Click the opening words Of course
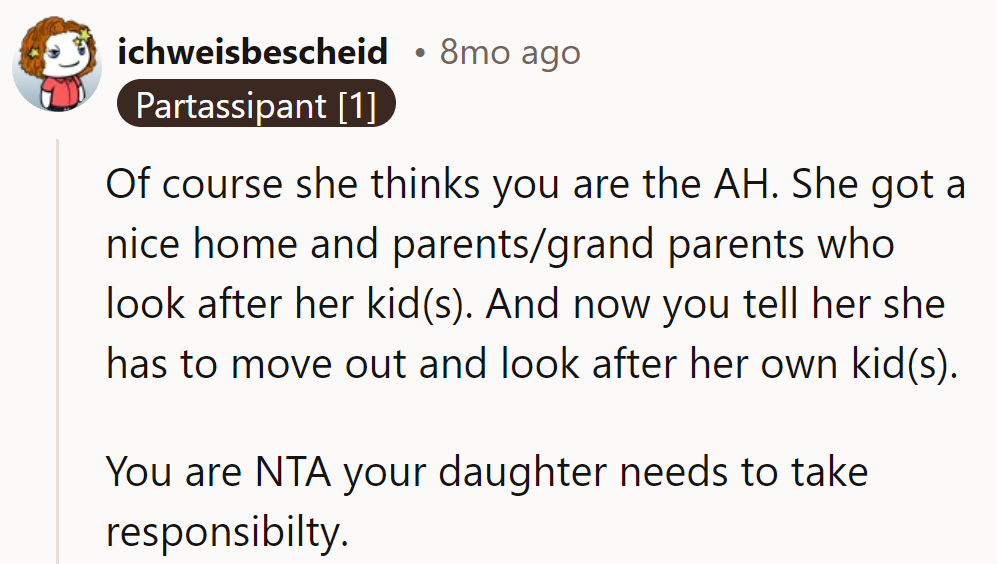Image resolution: width=997 pixels, height=564 pixels. coord(194,184)
